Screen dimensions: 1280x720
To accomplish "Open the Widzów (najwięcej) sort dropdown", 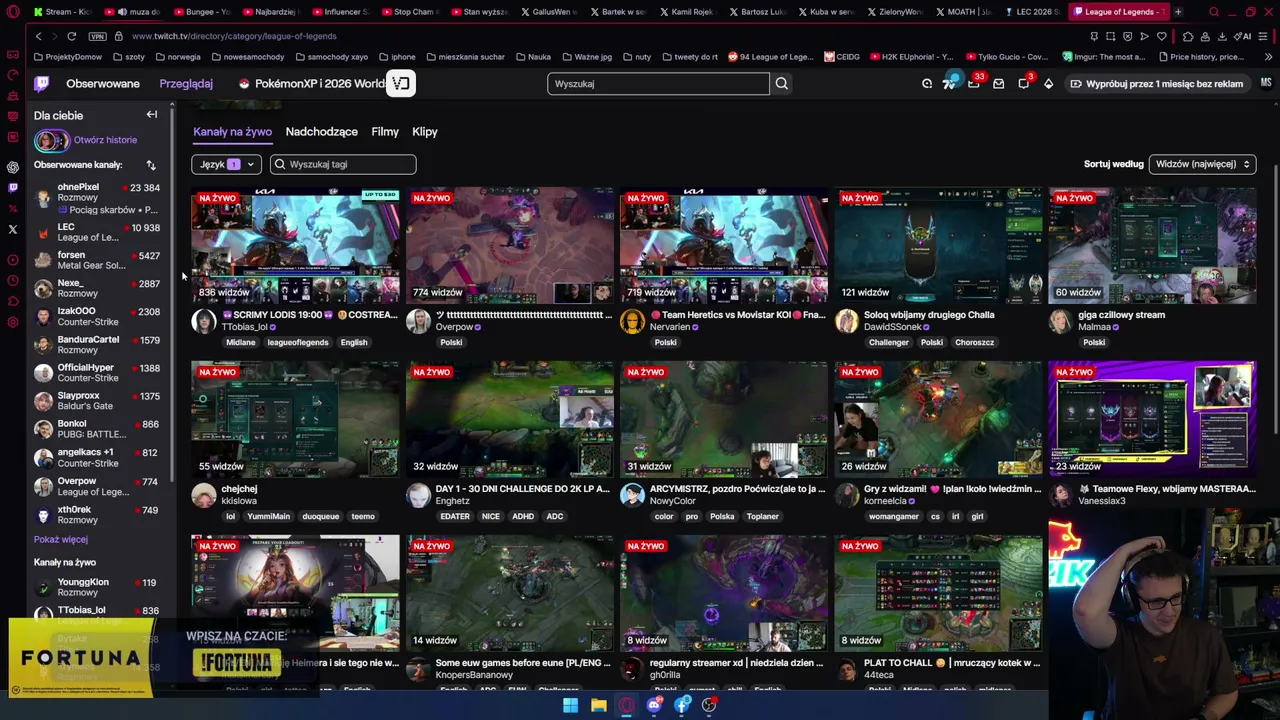I will [x=1202, y=164].
